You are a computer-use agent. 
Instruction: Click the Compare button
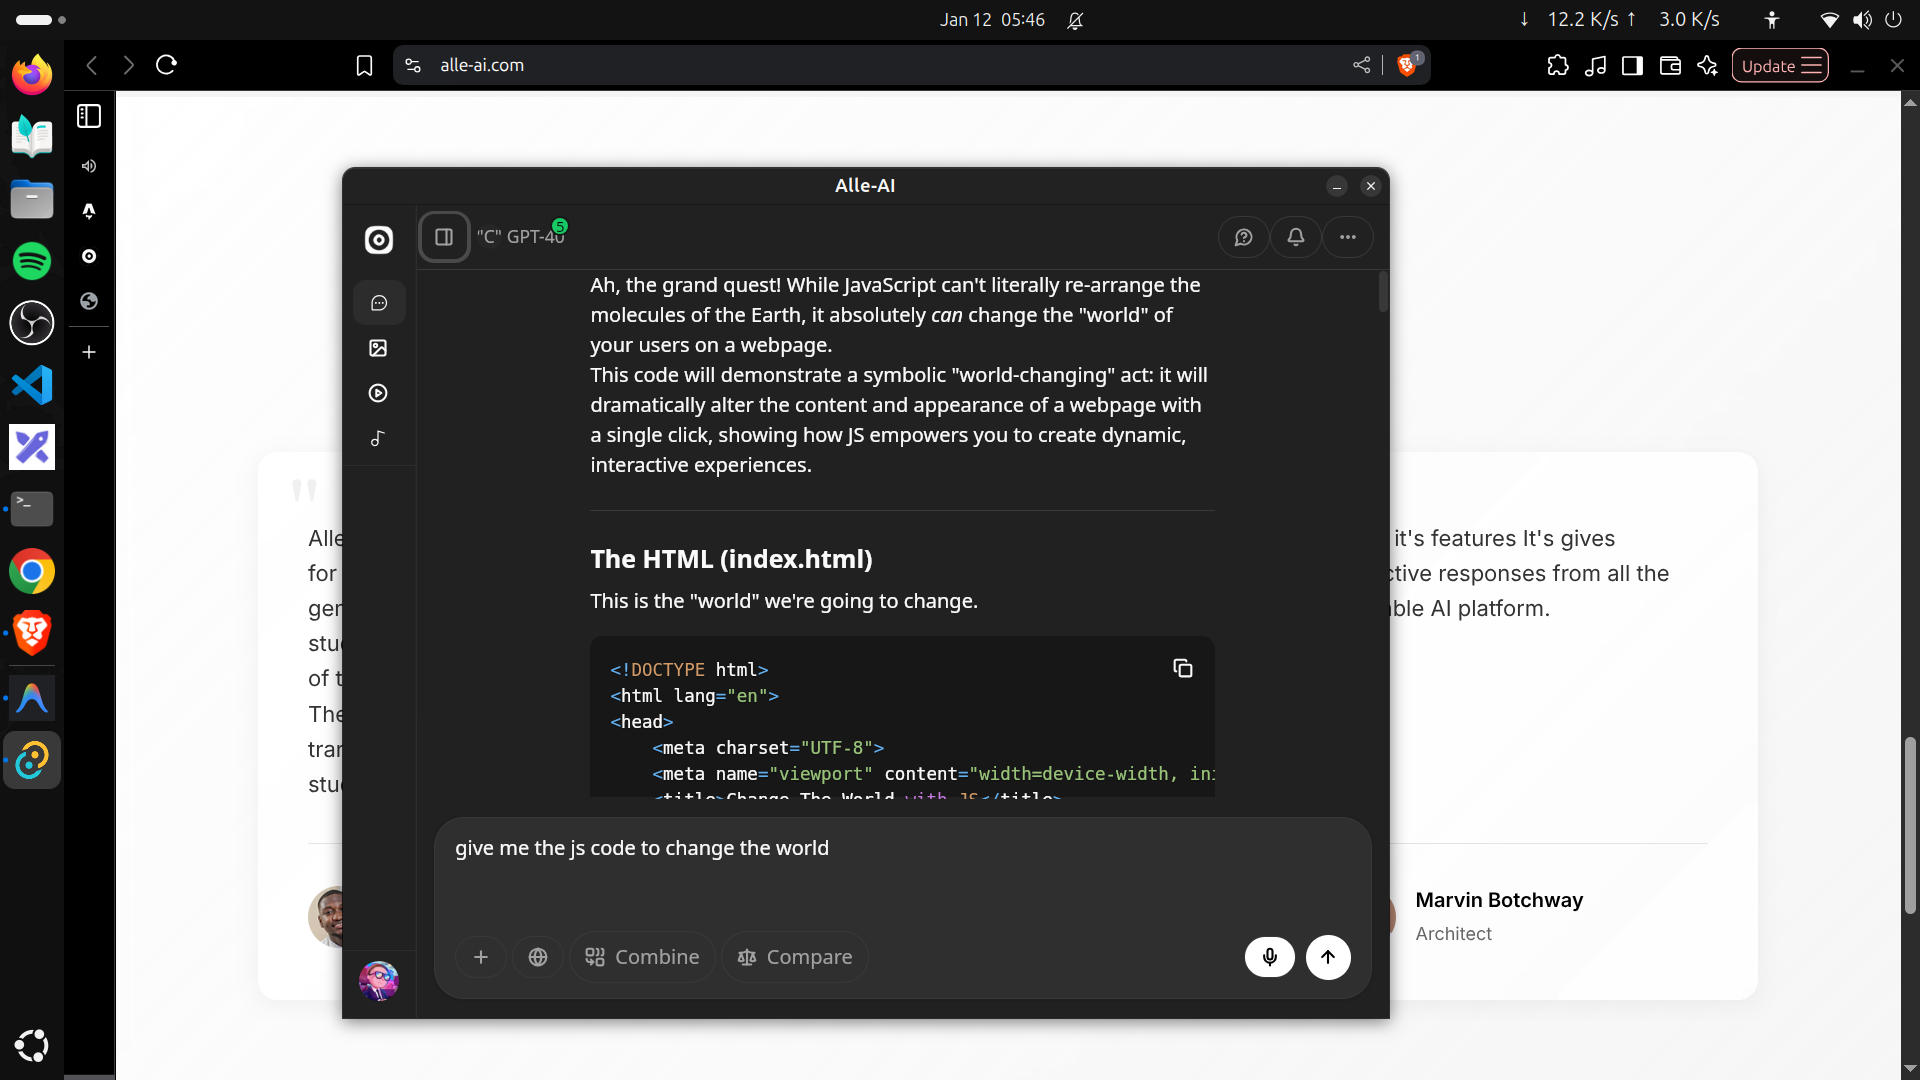[795, 957]
